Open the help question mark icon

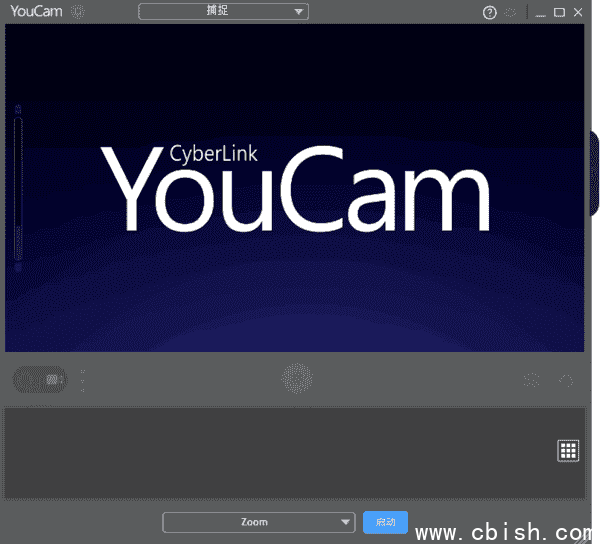pos(489,13)
